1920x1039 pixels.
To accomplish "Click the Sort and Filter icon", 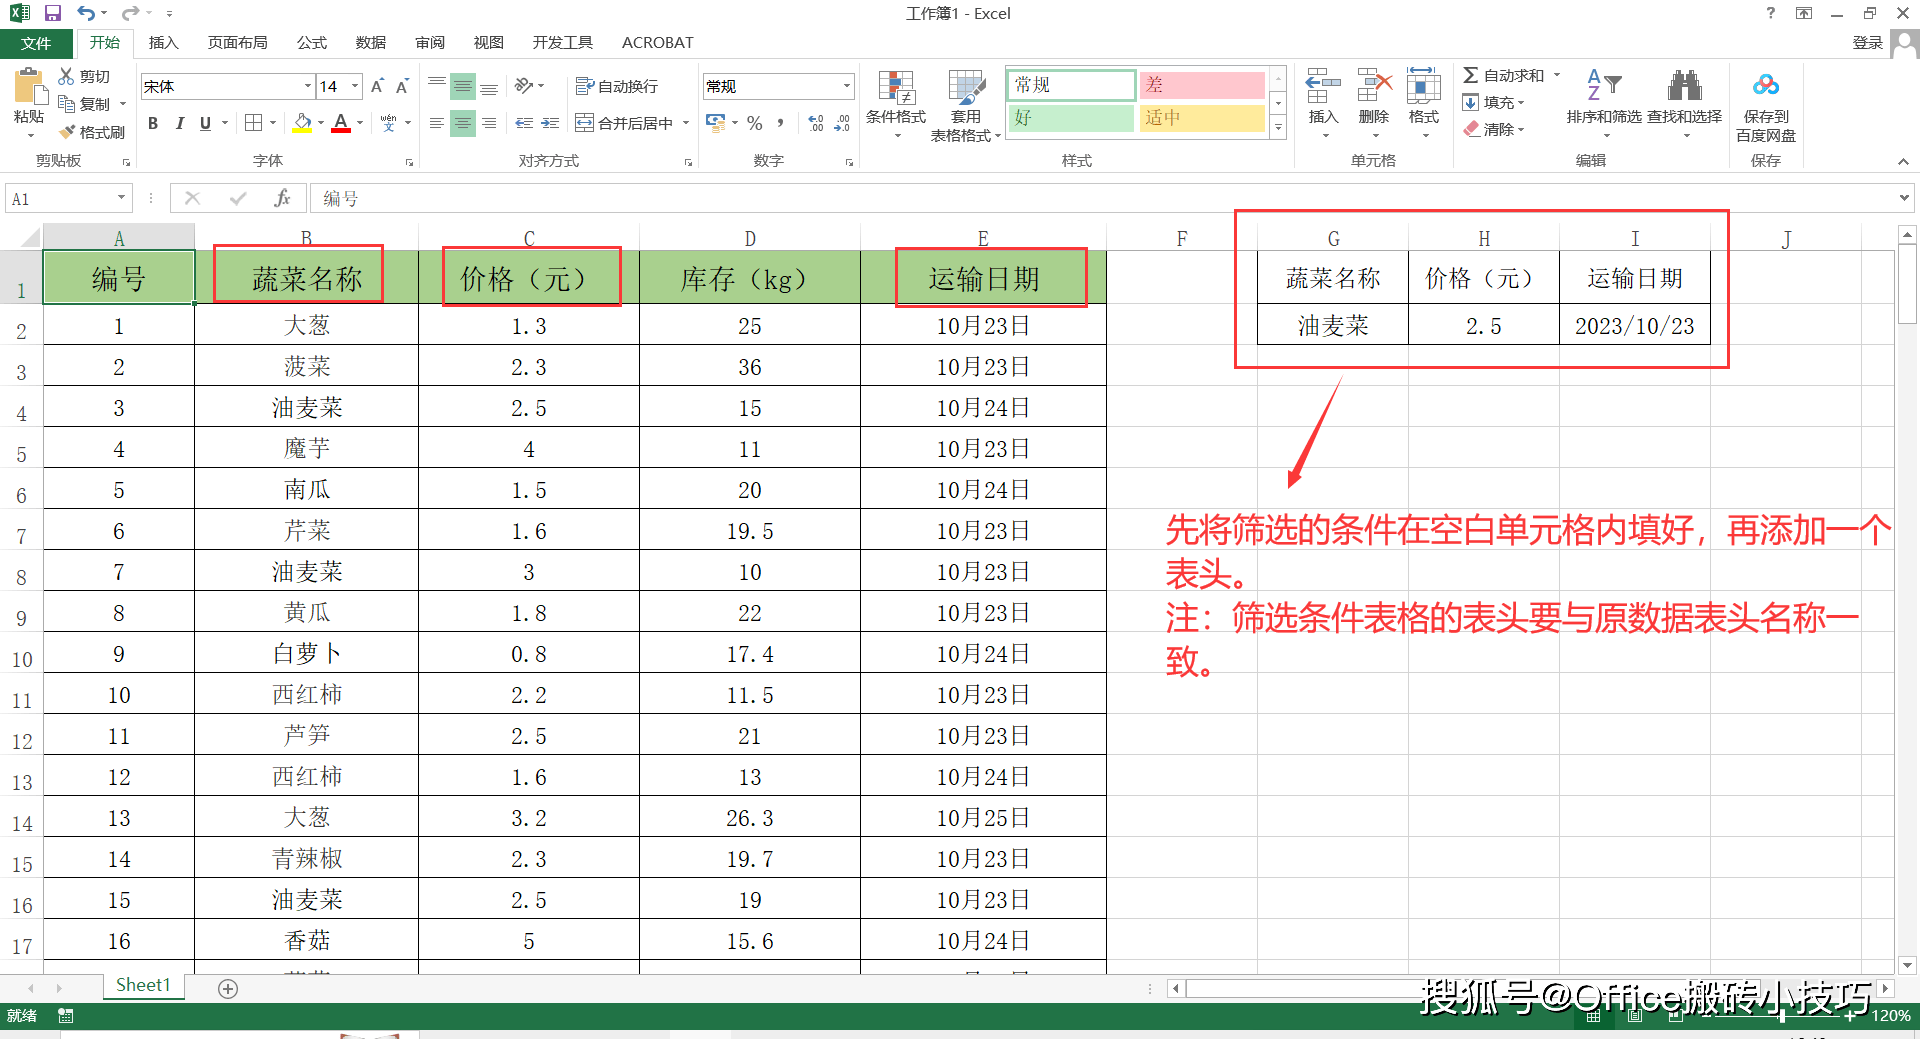I will point(1604,86).
